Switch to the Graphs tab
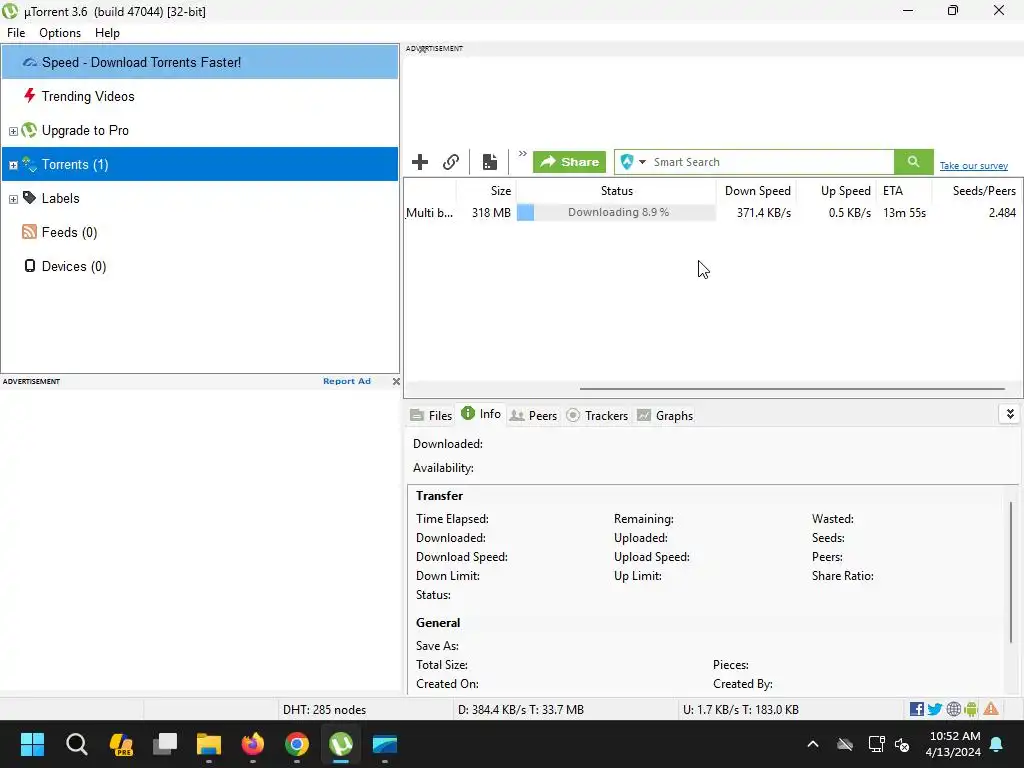1024x768 pixels. 665,415
